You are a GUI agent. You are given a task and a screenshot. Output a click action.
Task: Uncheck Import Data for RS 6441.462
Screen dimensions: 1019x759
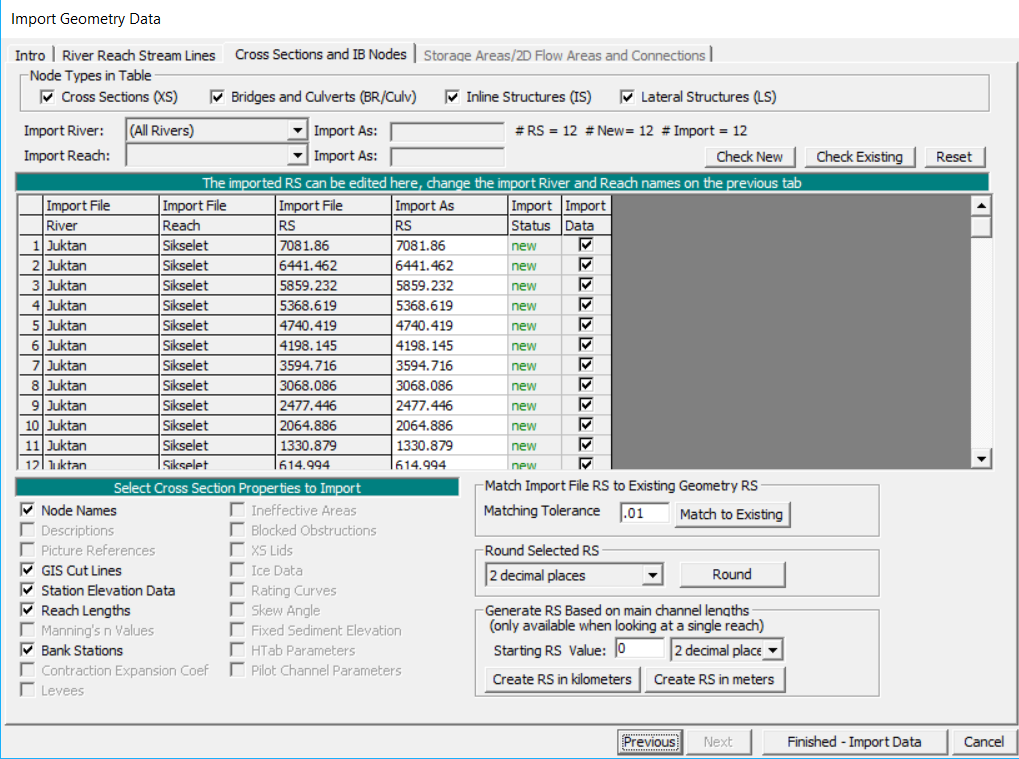[x=586, y=265]
